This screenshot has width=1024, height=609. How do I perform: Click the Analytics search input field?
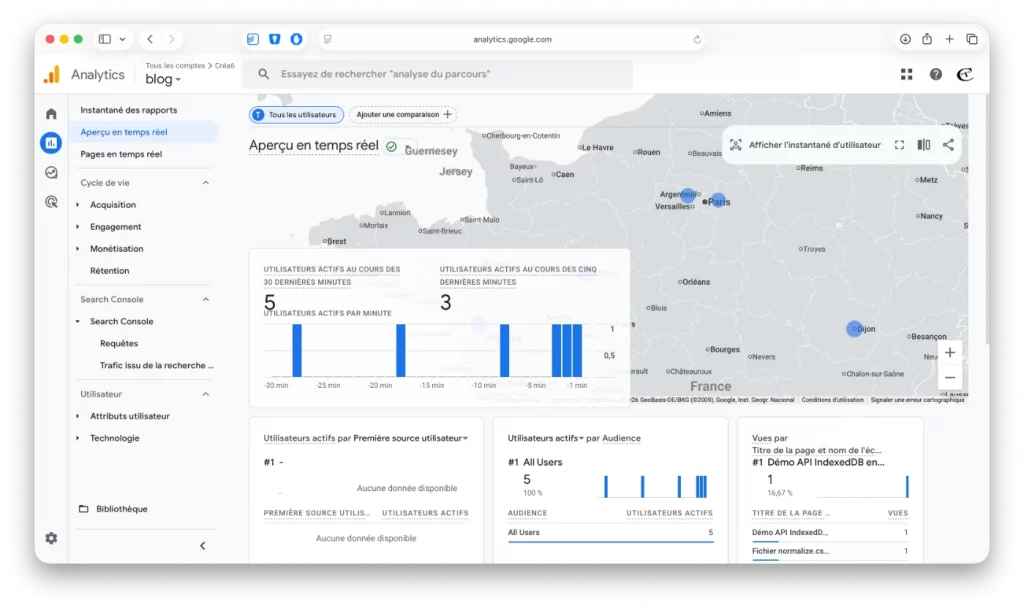coord(445,74)
